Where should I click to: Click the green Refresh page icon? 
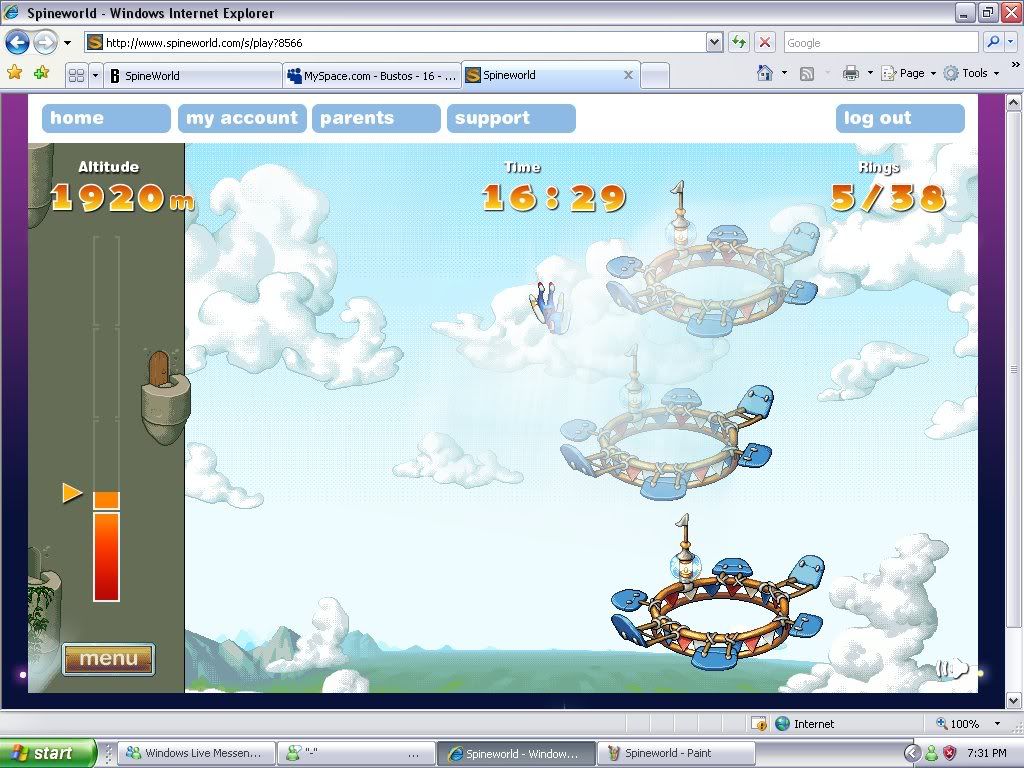point(739,43)
